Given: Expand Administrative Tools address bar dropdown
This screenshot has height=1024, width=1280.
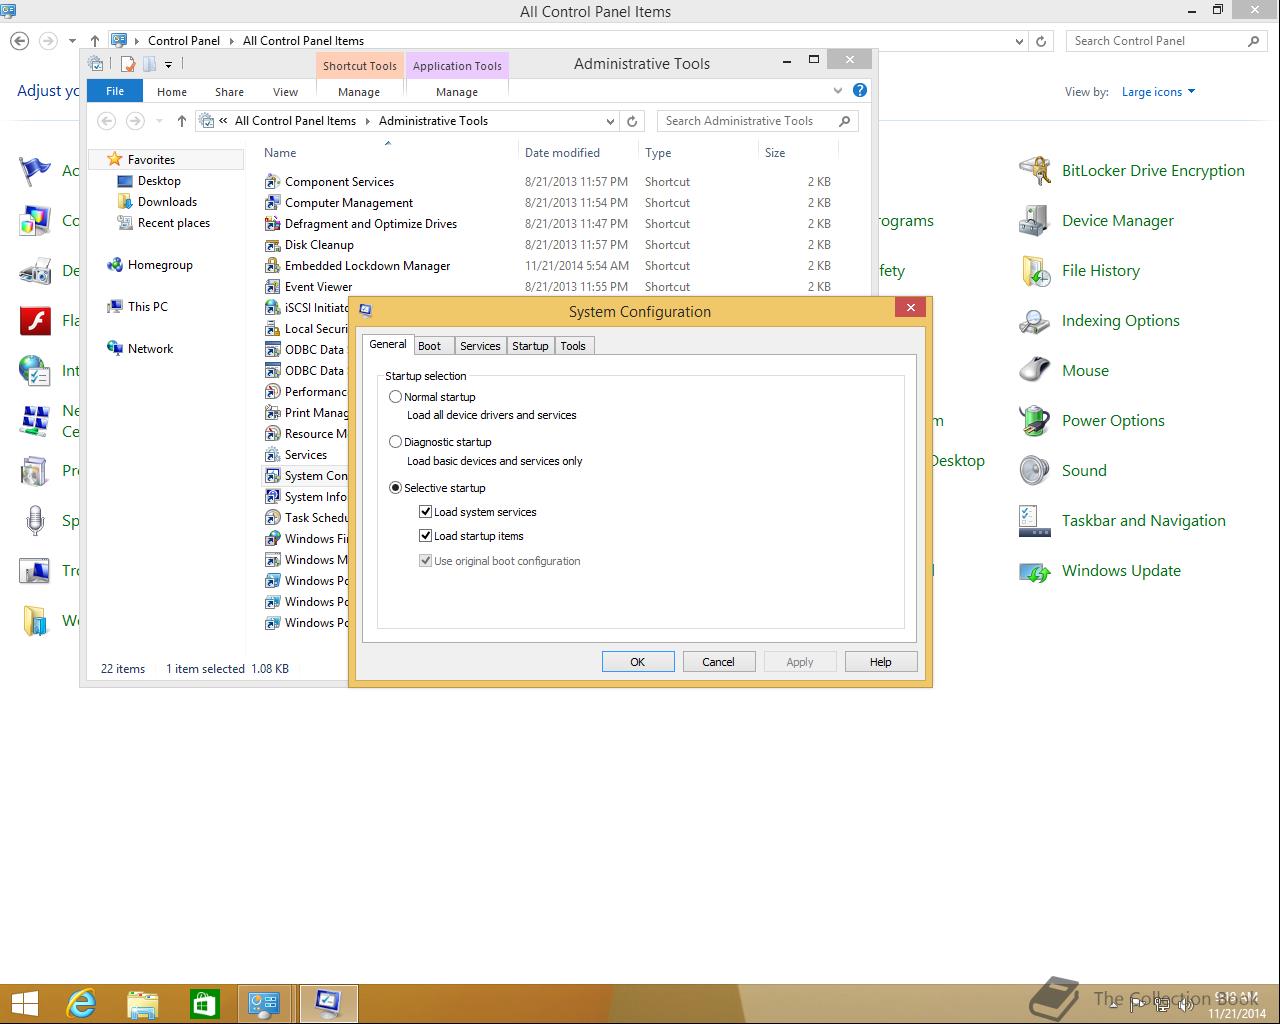Looking at the screenshot, I should click(610, 121).
